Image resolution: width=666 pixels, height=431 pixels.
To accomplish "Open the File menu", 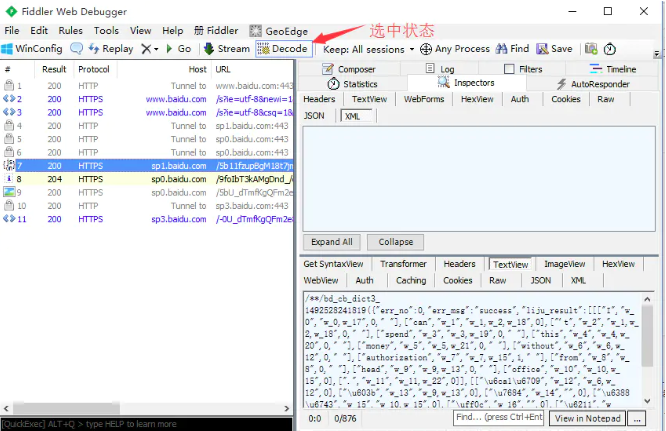I will (x=11, y=31).
